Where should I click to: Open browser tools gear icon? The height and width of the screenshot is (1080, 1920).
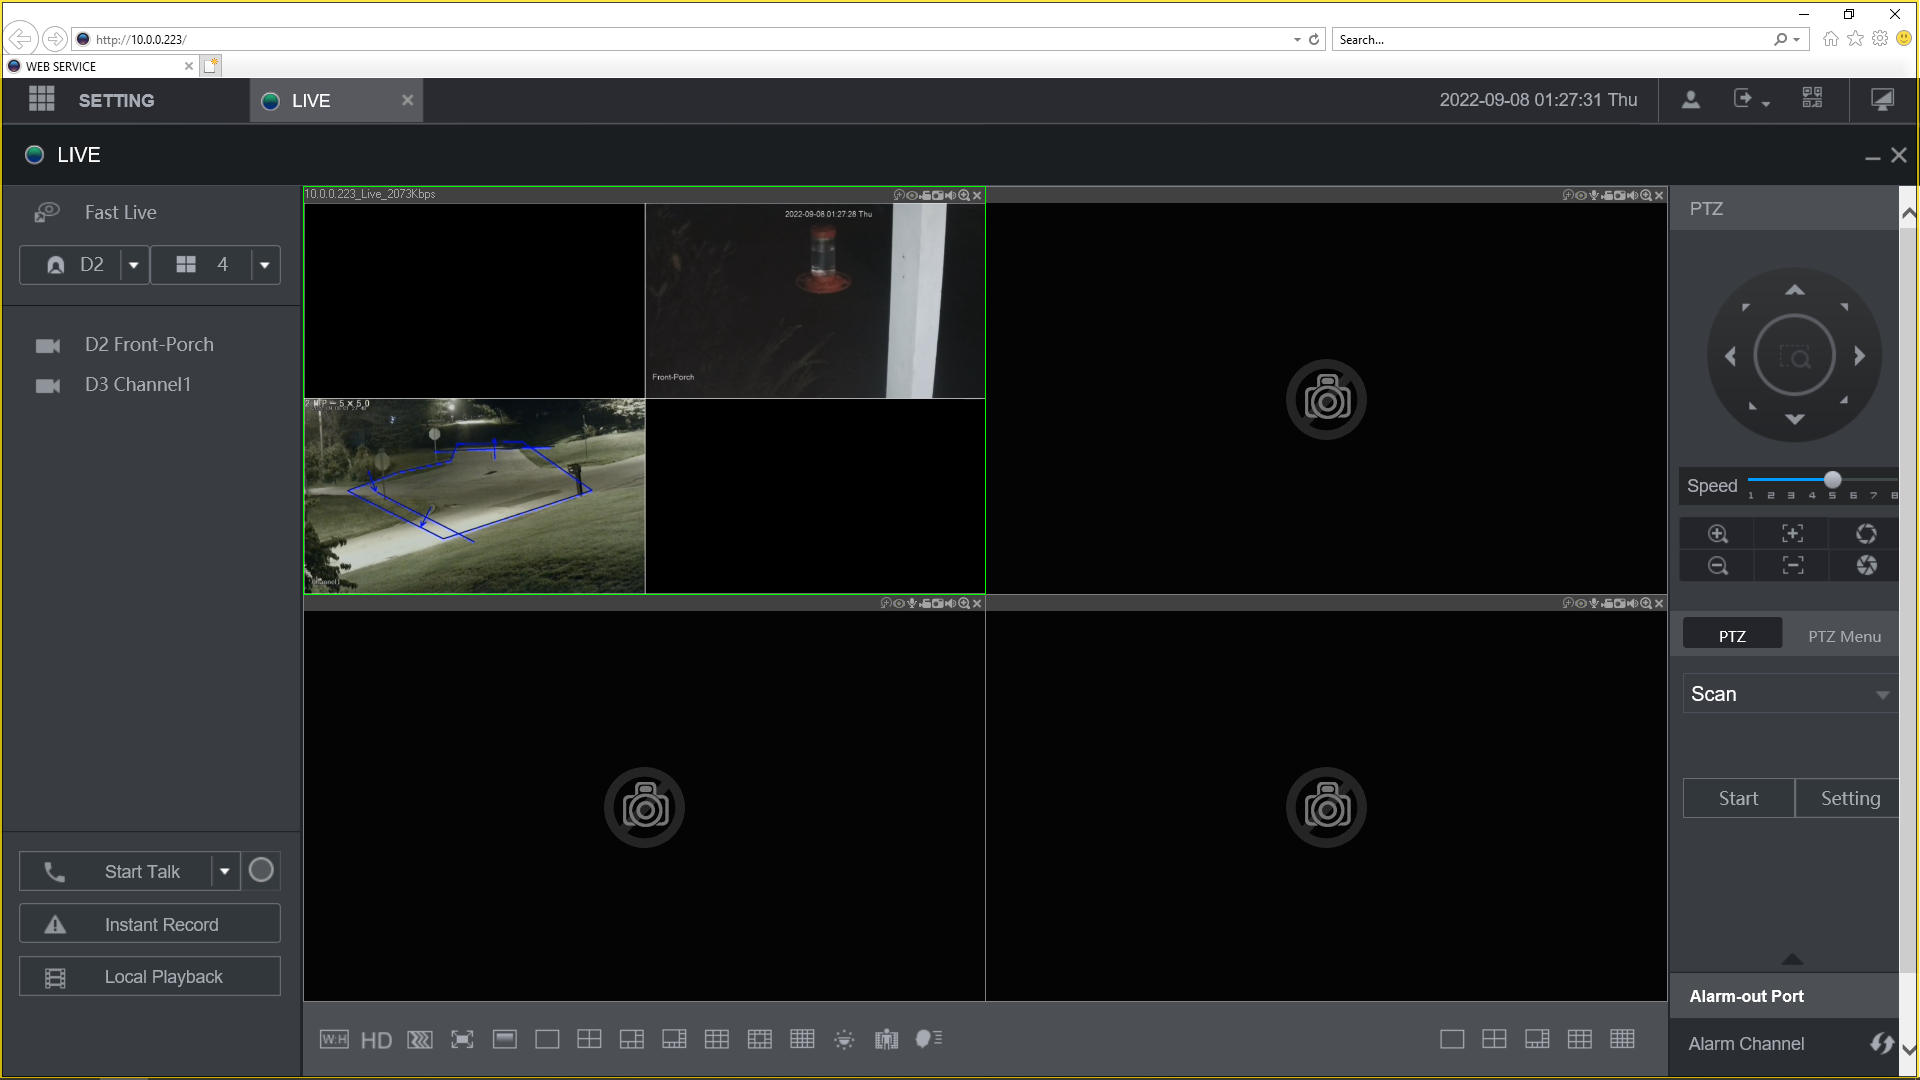click(1880, 39)
